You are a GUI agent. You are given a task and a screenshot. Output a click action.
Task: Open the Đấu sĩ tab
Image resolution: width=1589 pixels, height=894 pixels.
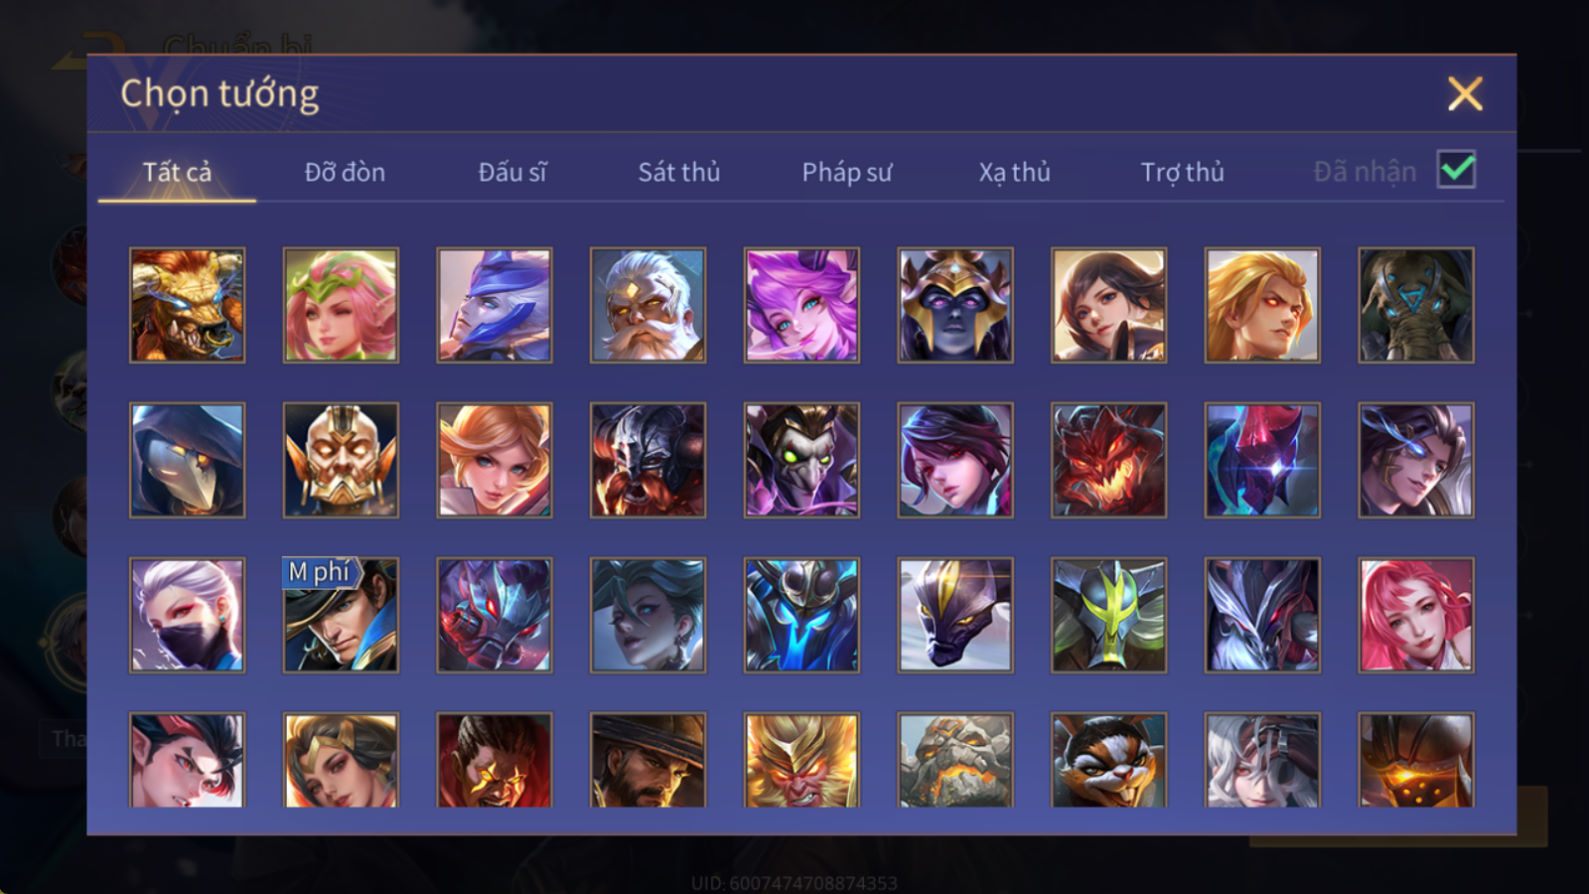point(512,172)
